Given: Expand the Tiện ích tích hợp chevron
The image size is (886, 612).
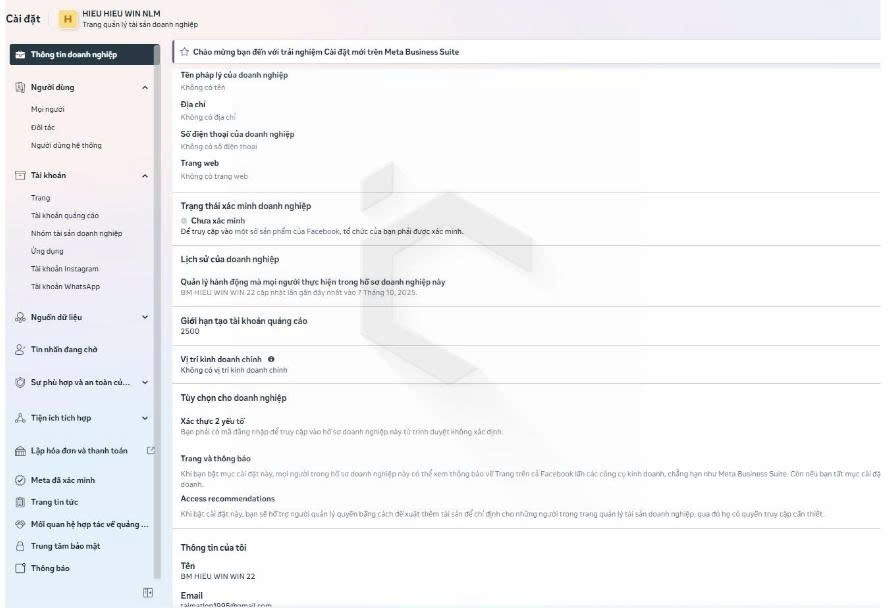Looking at the screenshot, I should (145, 418).
